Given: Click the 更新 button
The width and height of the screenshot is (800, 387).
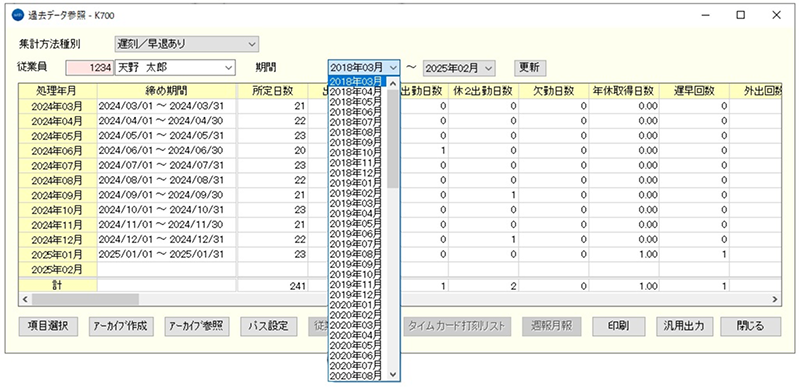Looking at the screenshot, I should 530,67.
